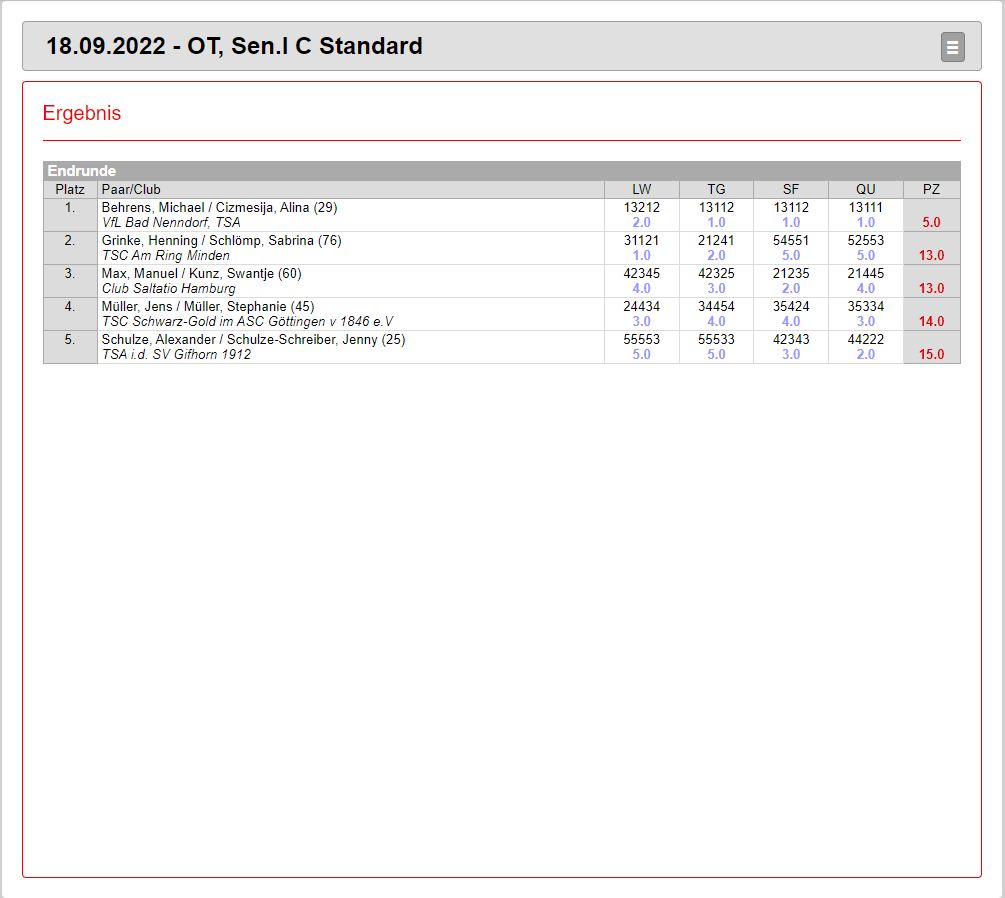Click the SF column header
1005x898 pixels.
(x=791, y=189)
